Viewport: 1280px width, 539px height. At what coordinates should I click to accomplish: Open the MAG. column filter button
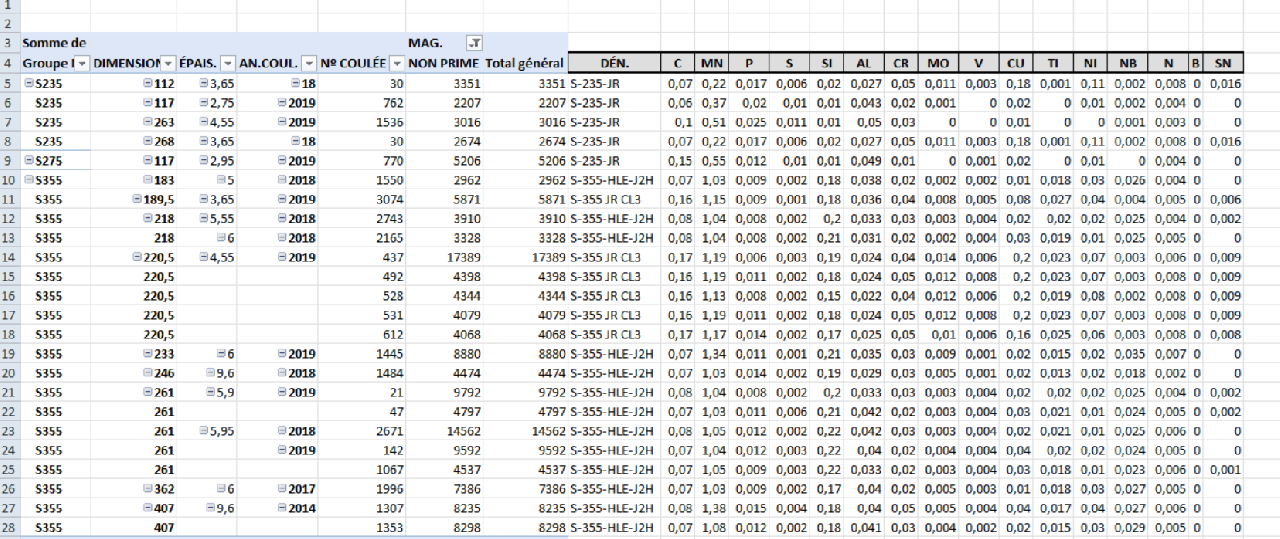(x=474, y=43)
